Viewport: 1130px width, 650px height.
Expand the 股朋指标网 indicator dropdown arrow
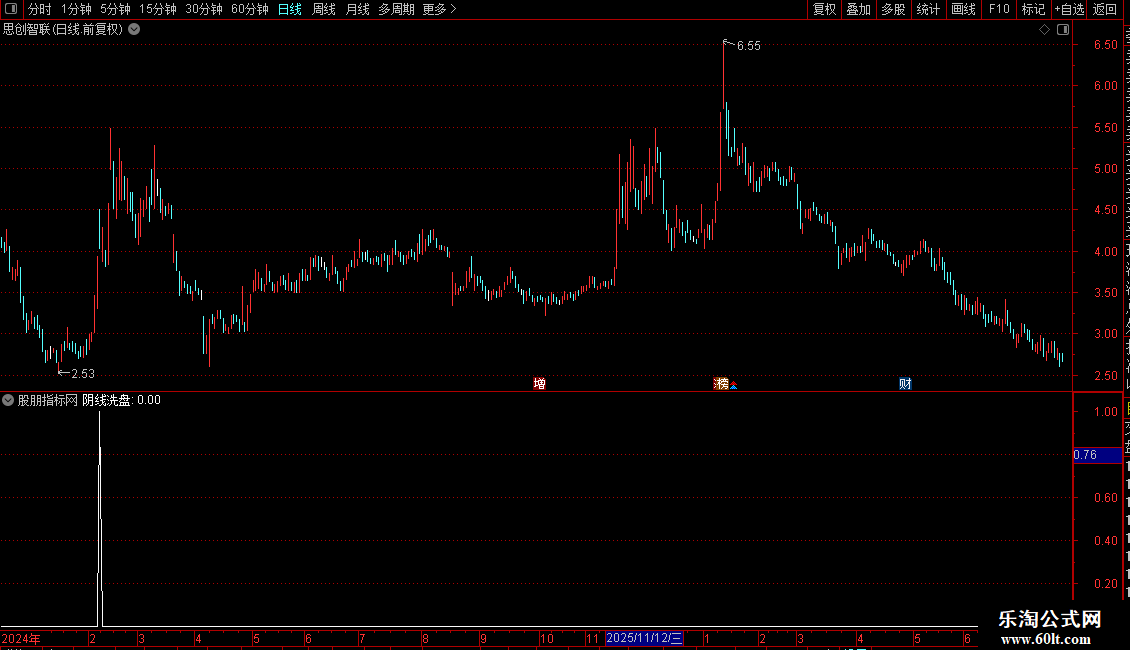click(8, 400)
